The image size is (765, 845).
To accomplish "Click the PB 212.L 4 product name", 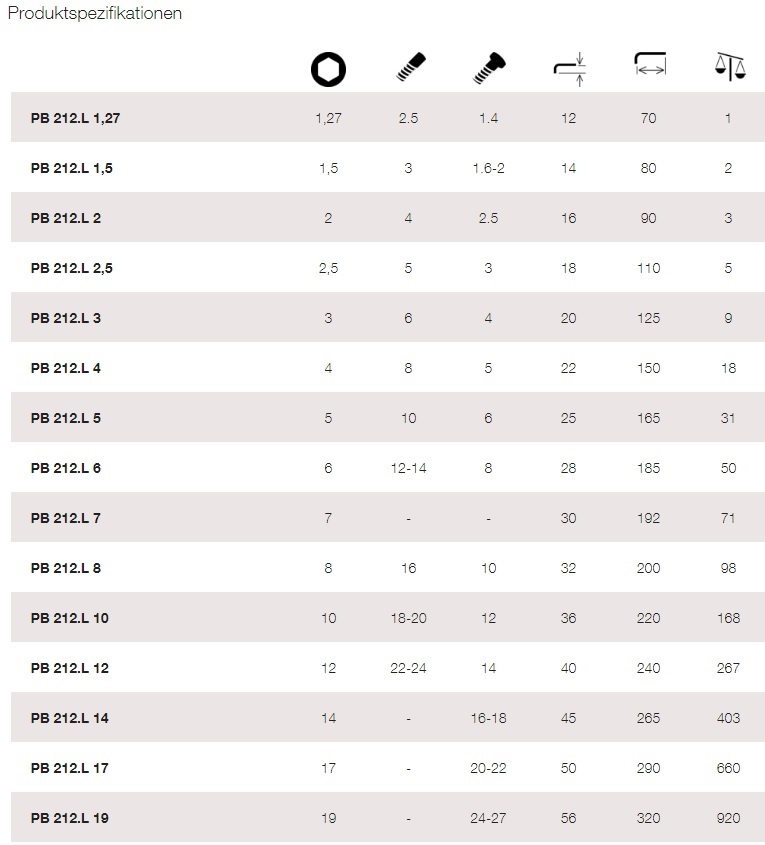I will (66, 368).
